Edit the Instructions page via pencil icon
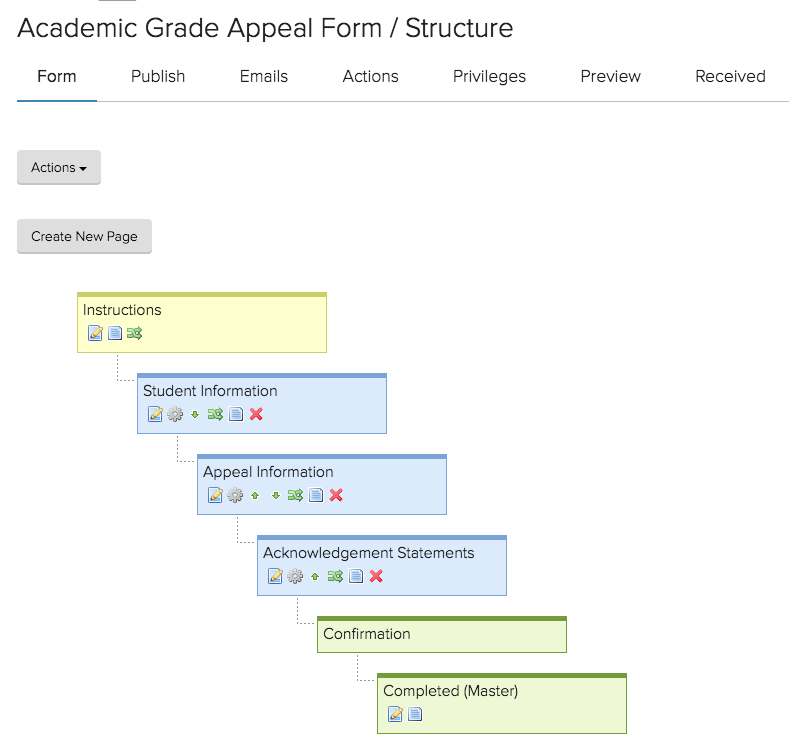Screen dimensions: 789x756 [x=95, y=333]
